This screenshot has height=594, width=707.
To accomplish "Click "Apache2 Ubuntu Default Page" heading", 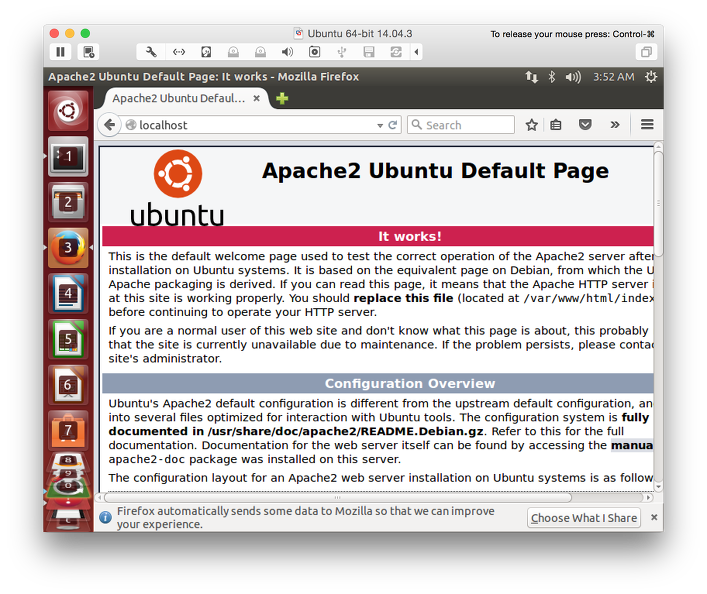I will [435, 171].
